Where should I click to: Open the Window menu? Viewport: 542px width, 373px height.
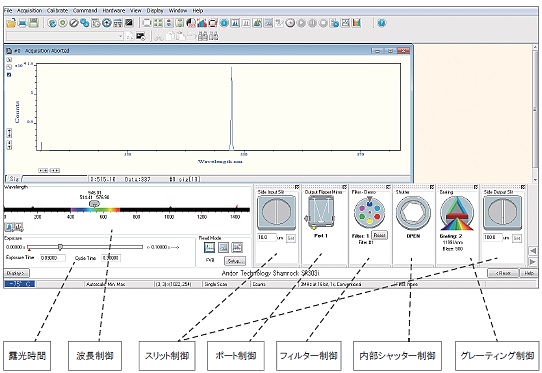[x=178, y=11]
